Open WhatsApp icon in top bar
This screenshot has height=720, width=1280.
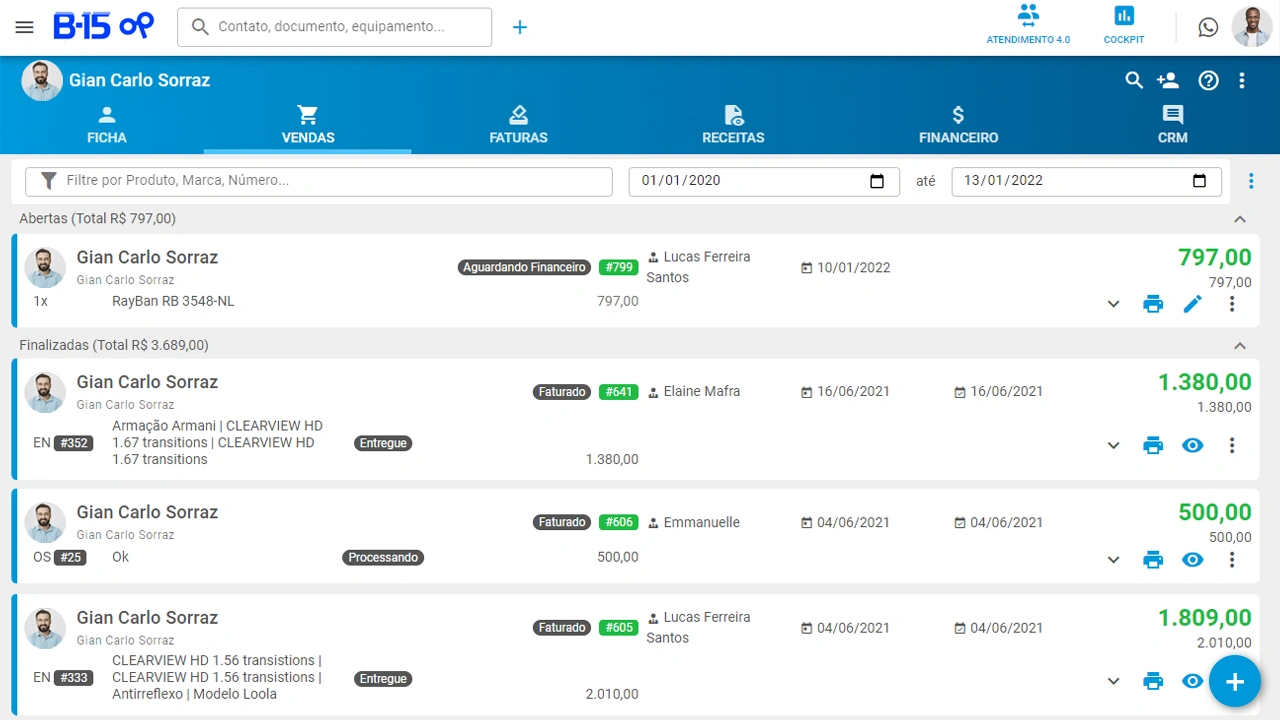point(1208,27)
